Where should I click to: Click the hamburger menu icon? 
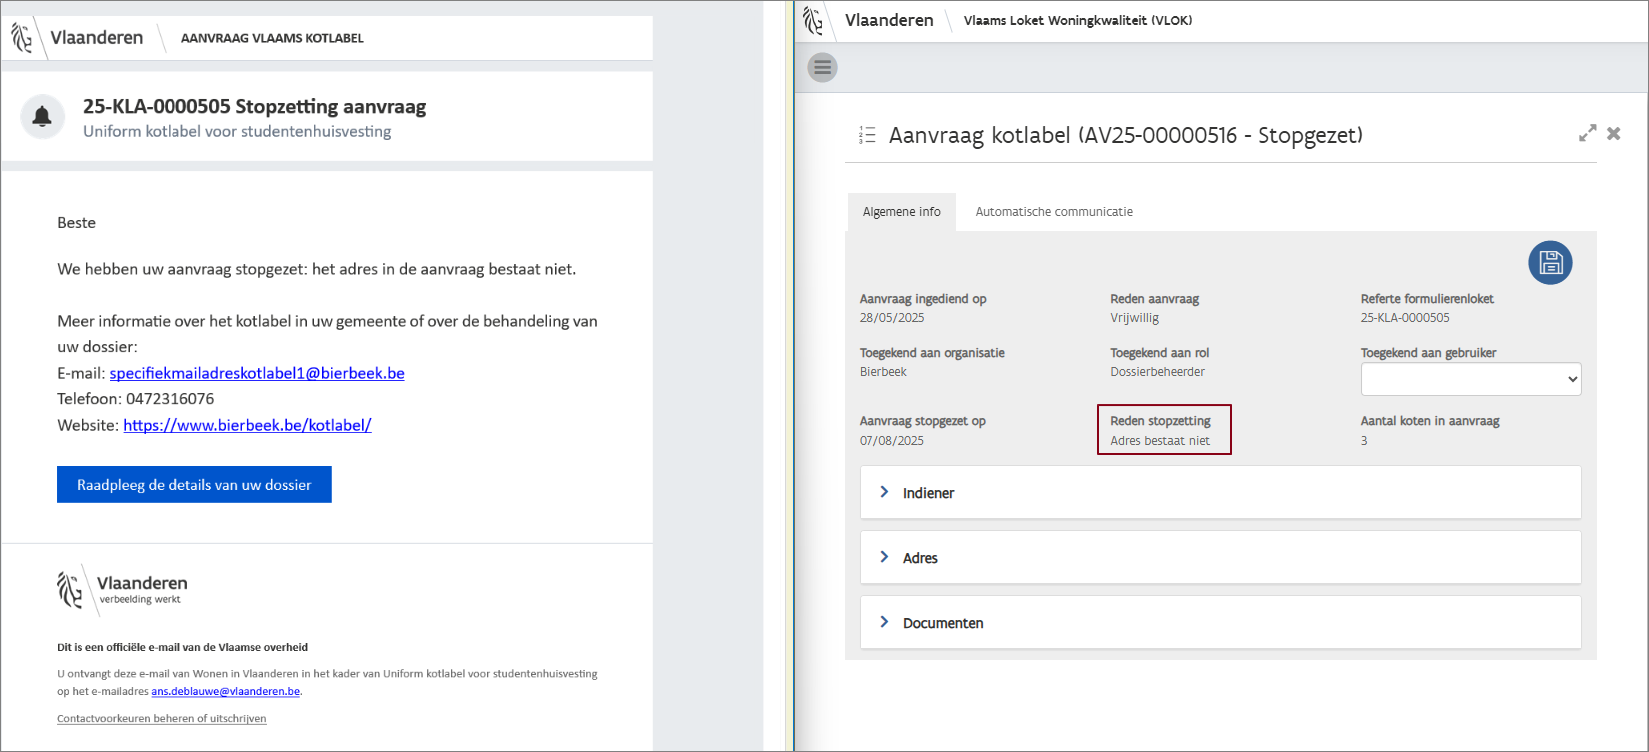pyautogui.click(x=822, y=68)
